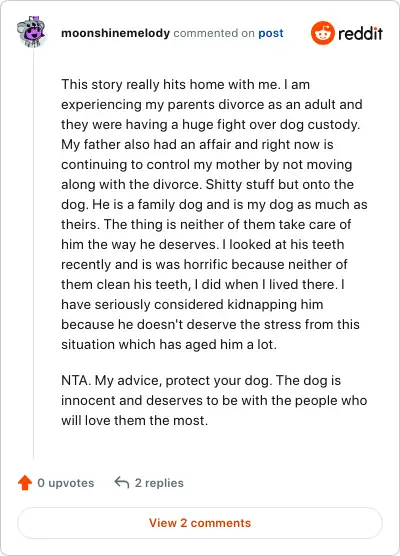Click the reply arrow icon
This screenshot has height=556, width=400.
[x=122, y=483]
